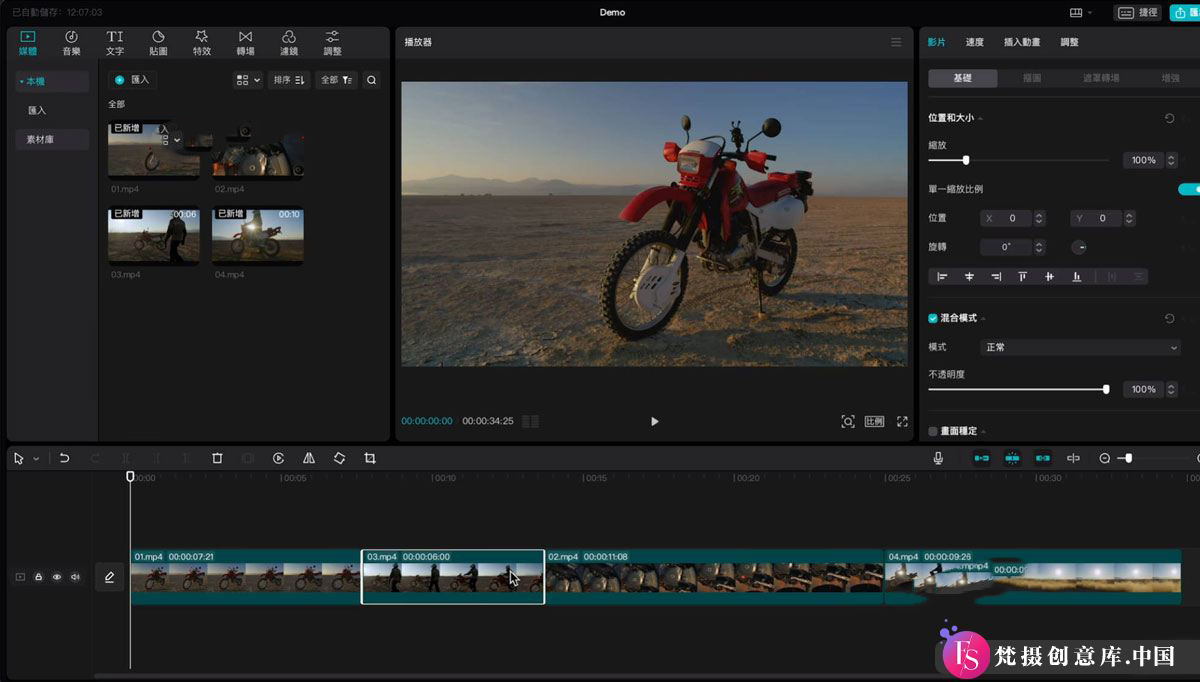Viewport: 1200px width, 682px height.
Task: Open the 全部 filter menu
Action: click(336, 80)
